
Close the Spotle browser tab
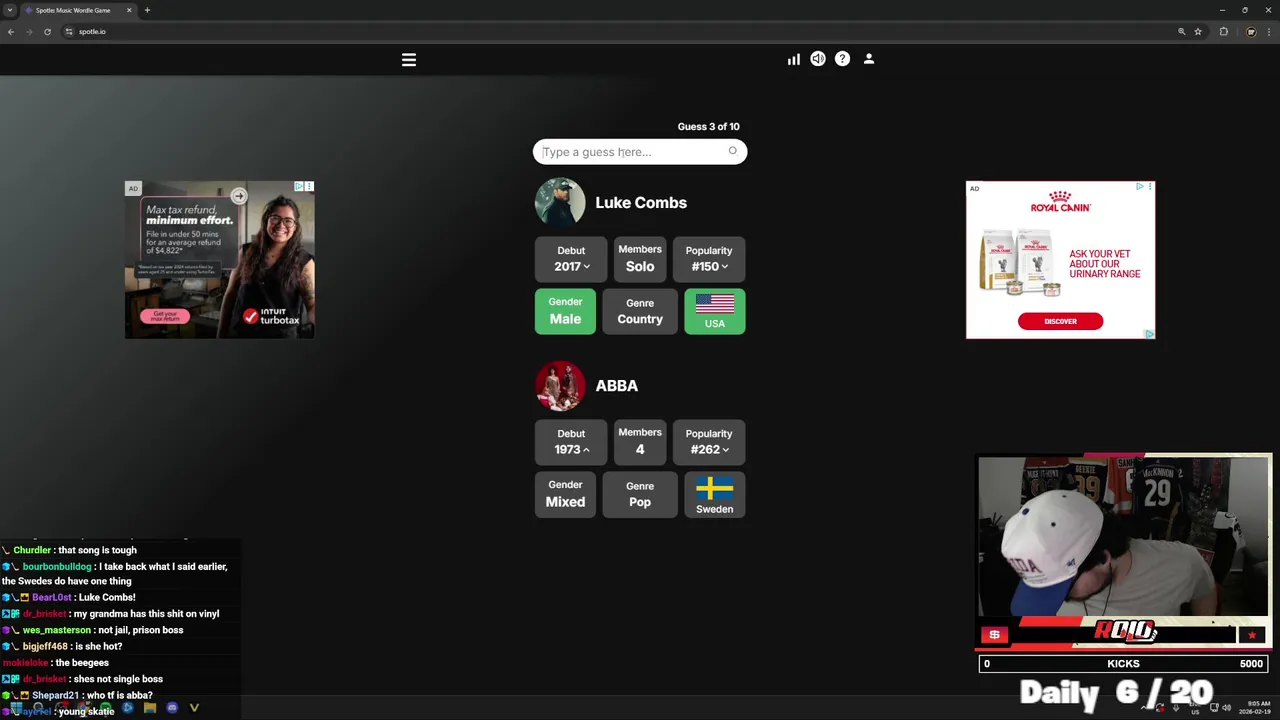pyautogui.click(x=129, y=10)
